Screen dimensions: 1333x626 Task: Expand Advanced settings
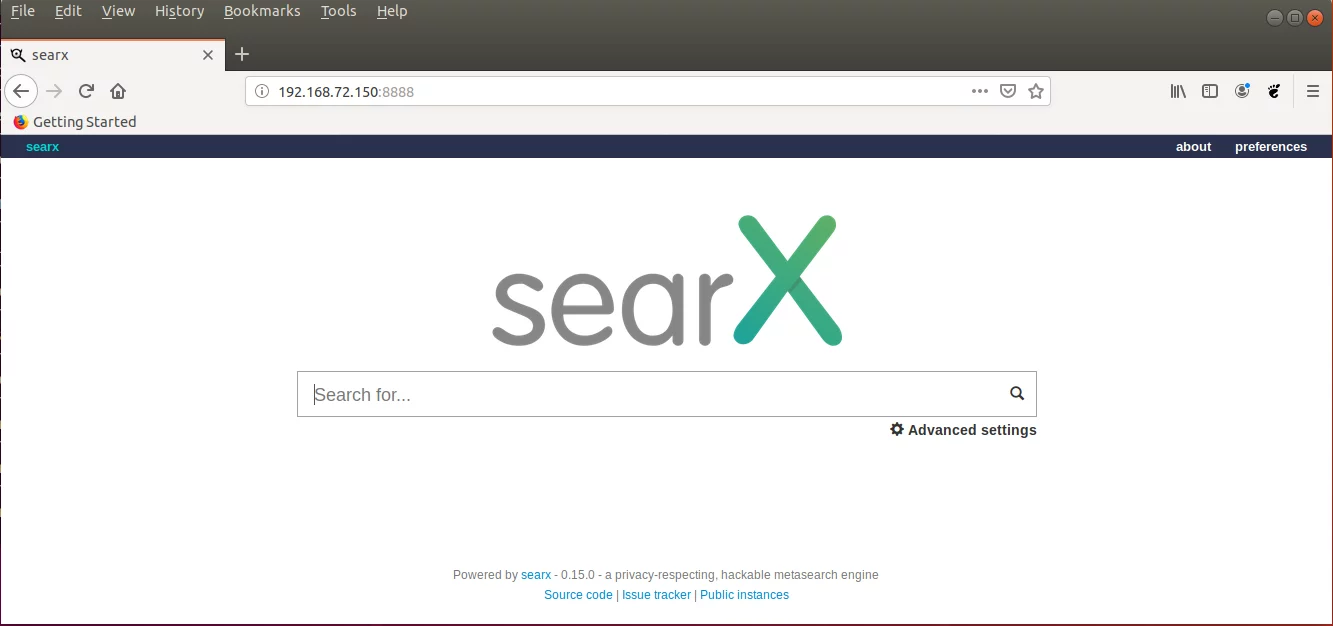[x=963, y=429]
